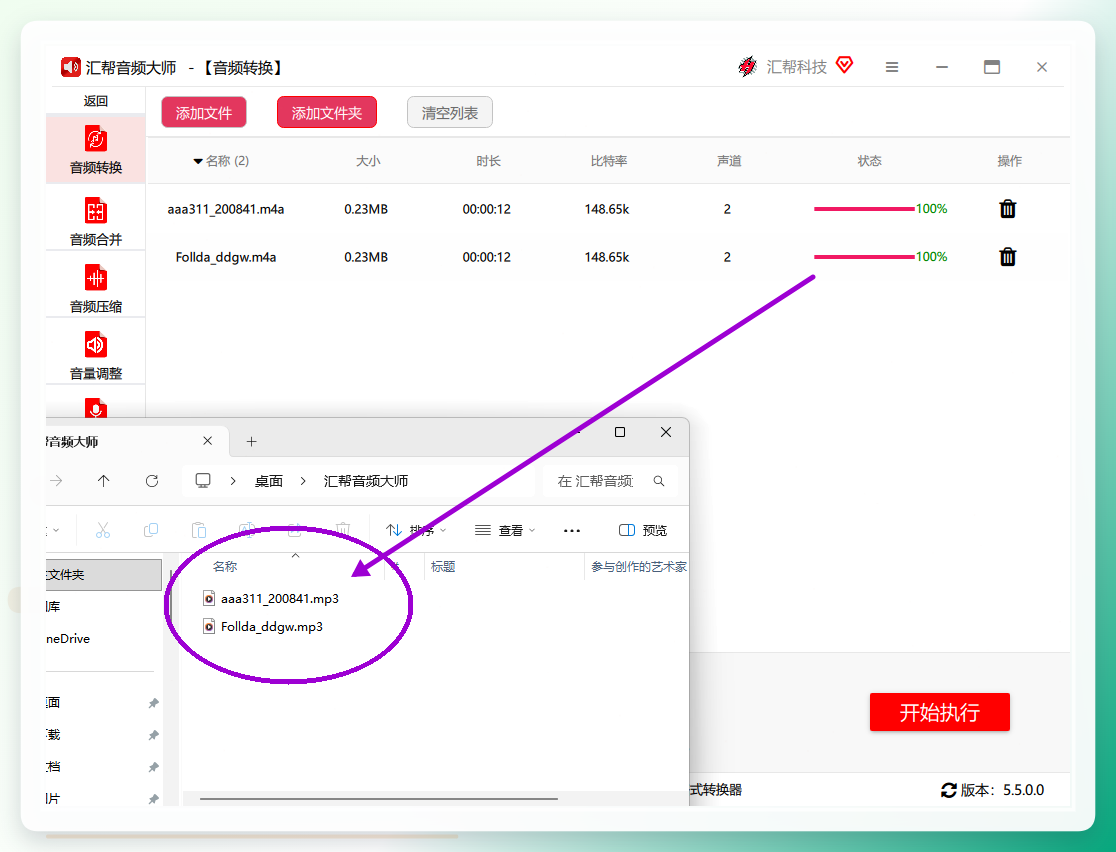Click pin icon beside 面 quick access entry
Image resolution: width=1116 pixels, height=852 pixels.
153,703
